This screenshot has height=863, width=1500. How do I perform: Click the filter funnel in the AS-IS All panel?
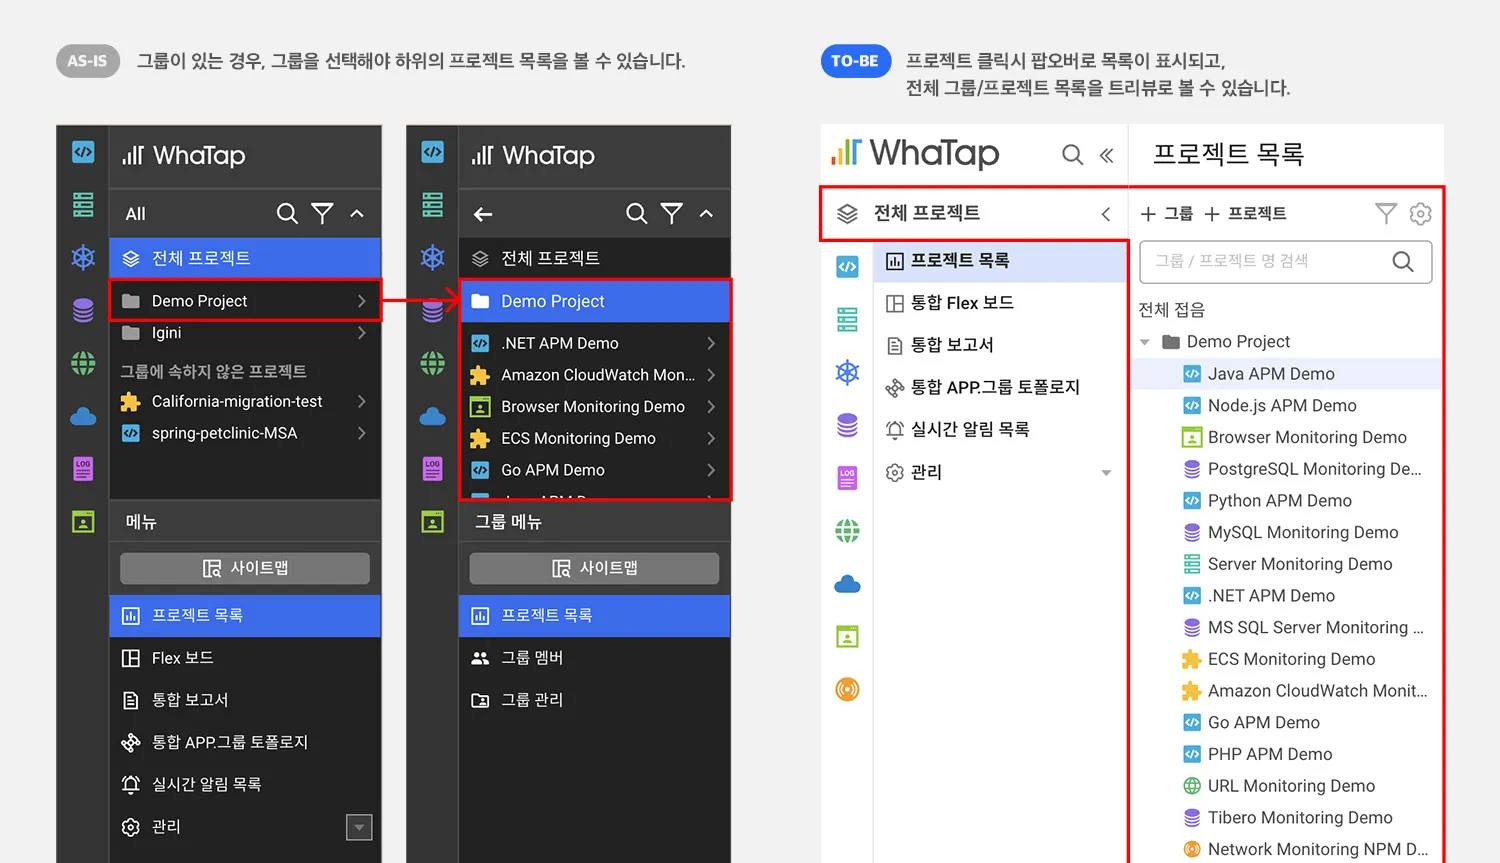click(322, 214)
